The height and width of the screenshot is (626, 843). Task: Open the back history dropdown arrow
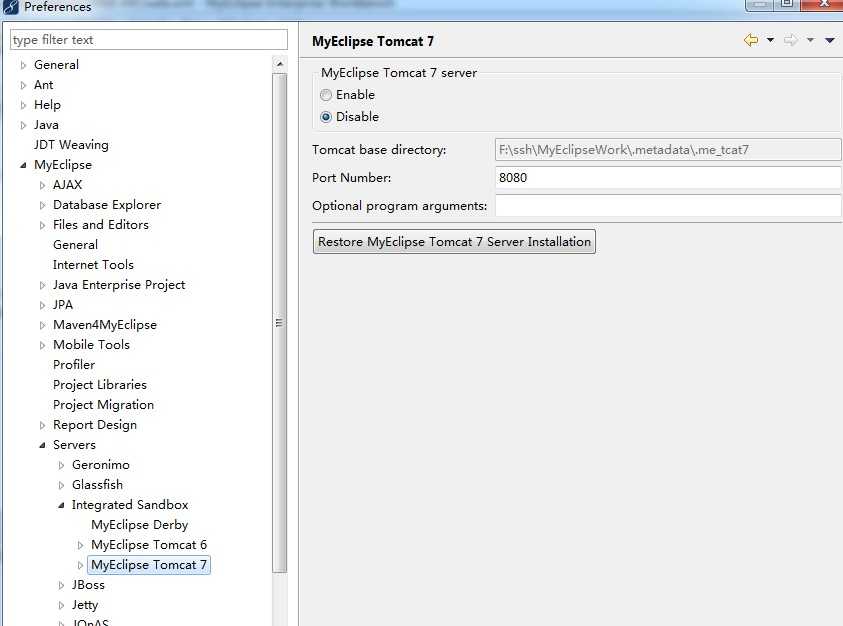(770, 40)
